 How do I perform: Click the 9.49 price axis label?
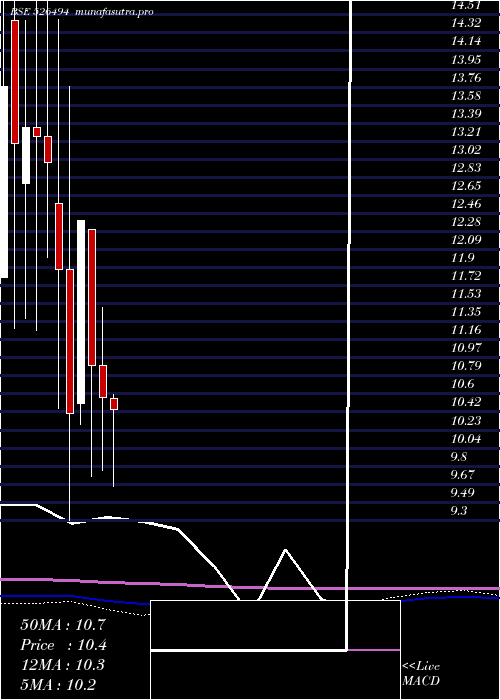click(x=462, y=492)
